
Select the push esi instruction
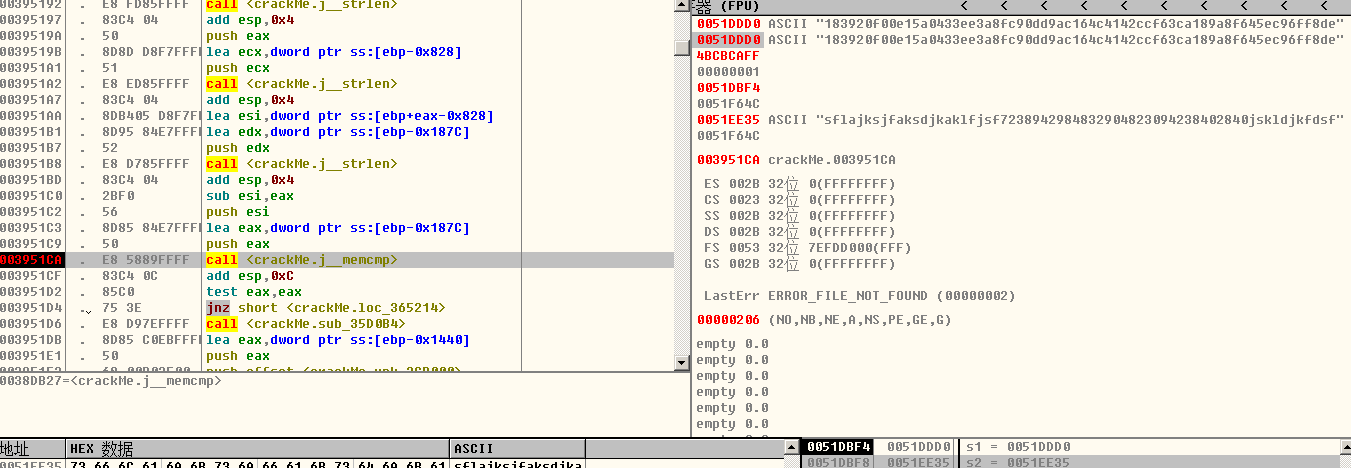click(237, 212)
